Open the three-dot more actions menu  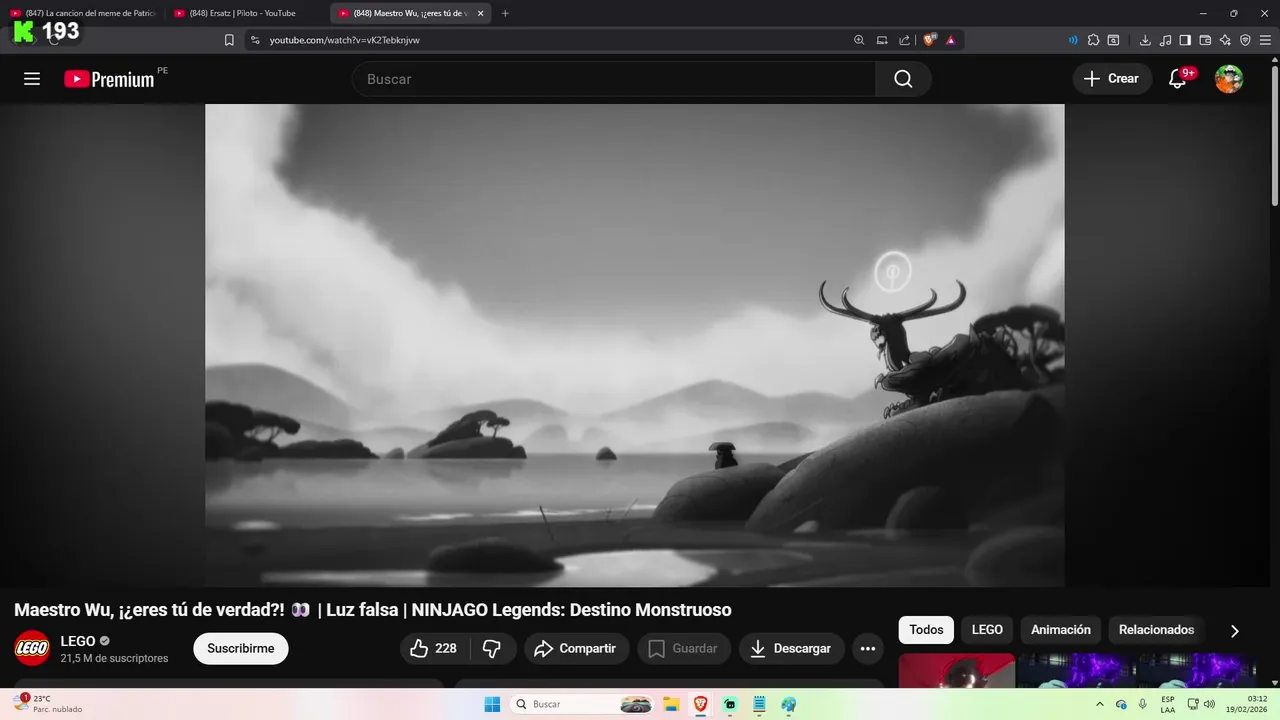point(868,649)
